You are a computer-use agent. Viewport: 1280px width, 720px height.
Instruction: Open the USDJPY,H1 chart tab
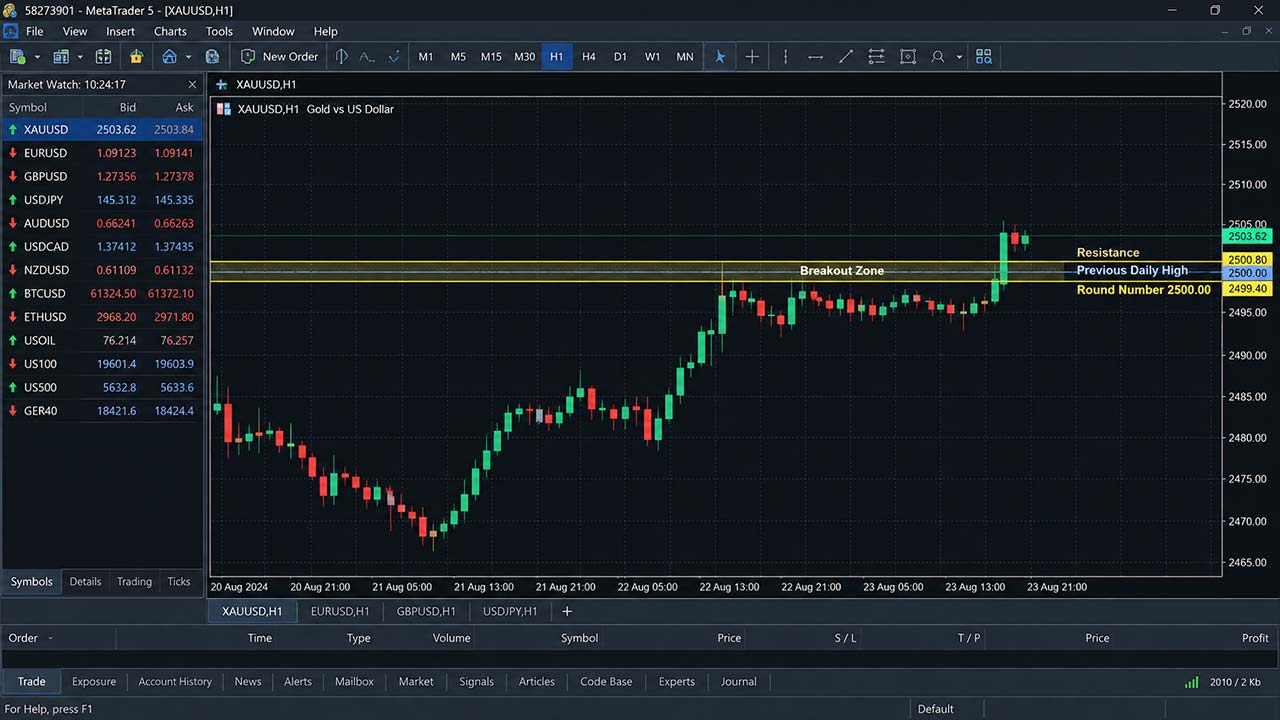point(510,611)
